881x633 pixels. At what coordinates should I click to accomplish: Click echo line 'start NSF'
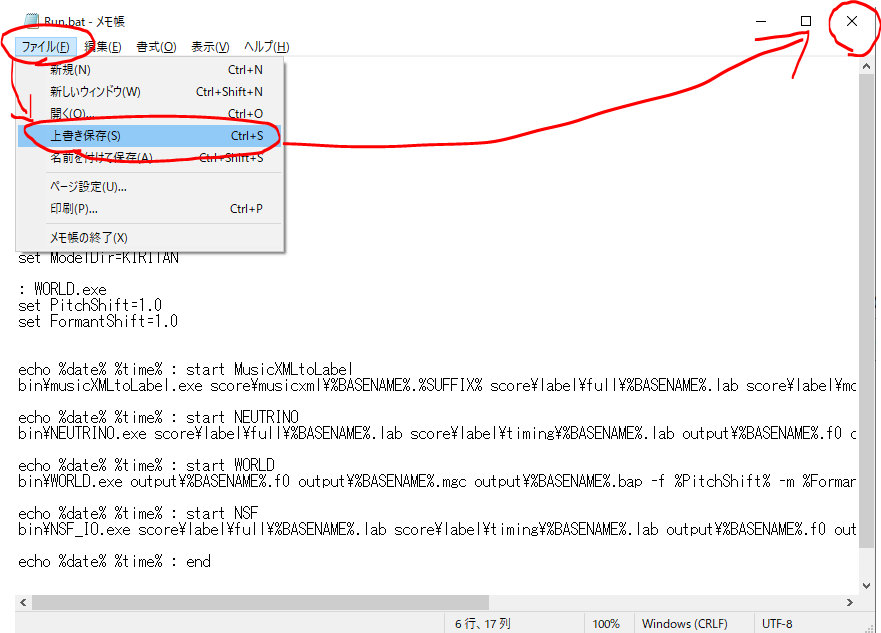click(138, 513)
